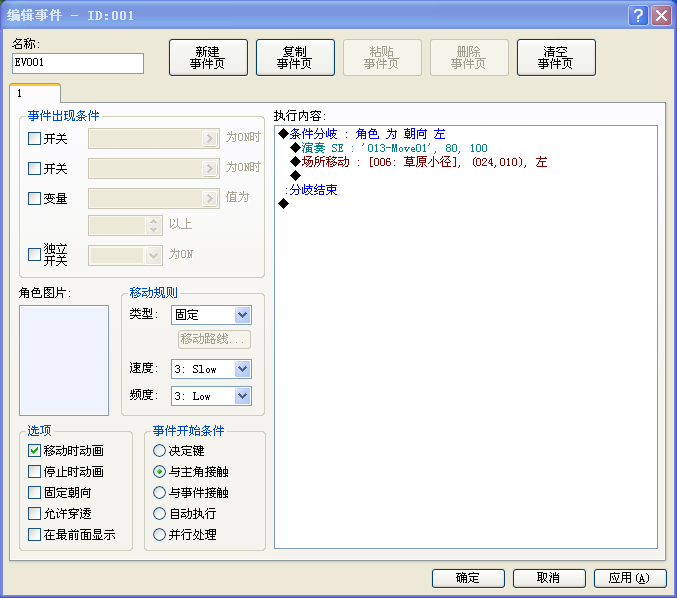Check the 在最前面显示 option

tap(34, 535)
